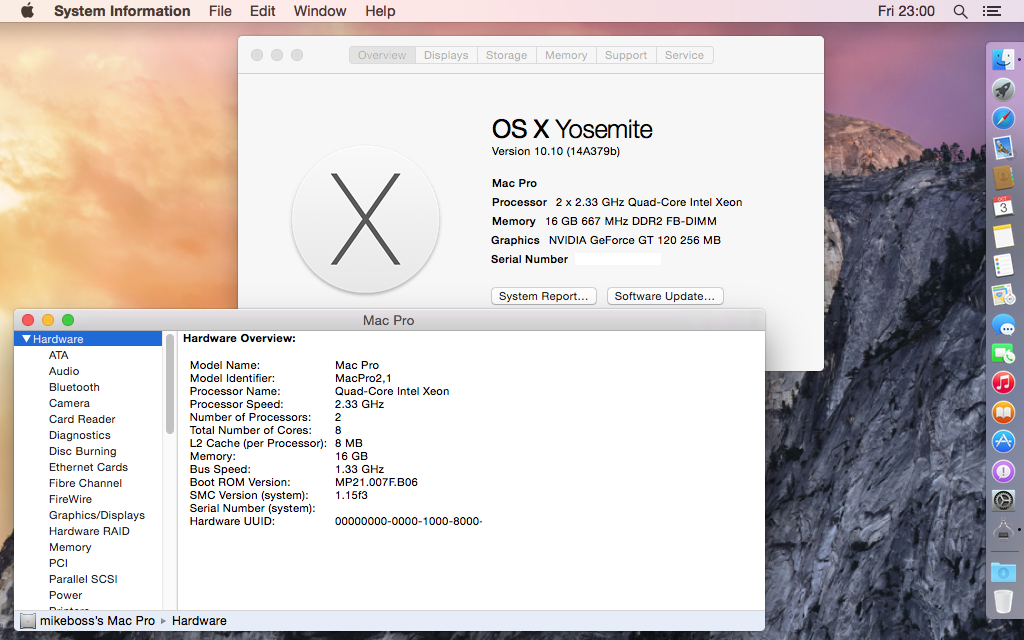
Task: Click the SMC version value 1.15f3
Action: click(x=351, y=495)
